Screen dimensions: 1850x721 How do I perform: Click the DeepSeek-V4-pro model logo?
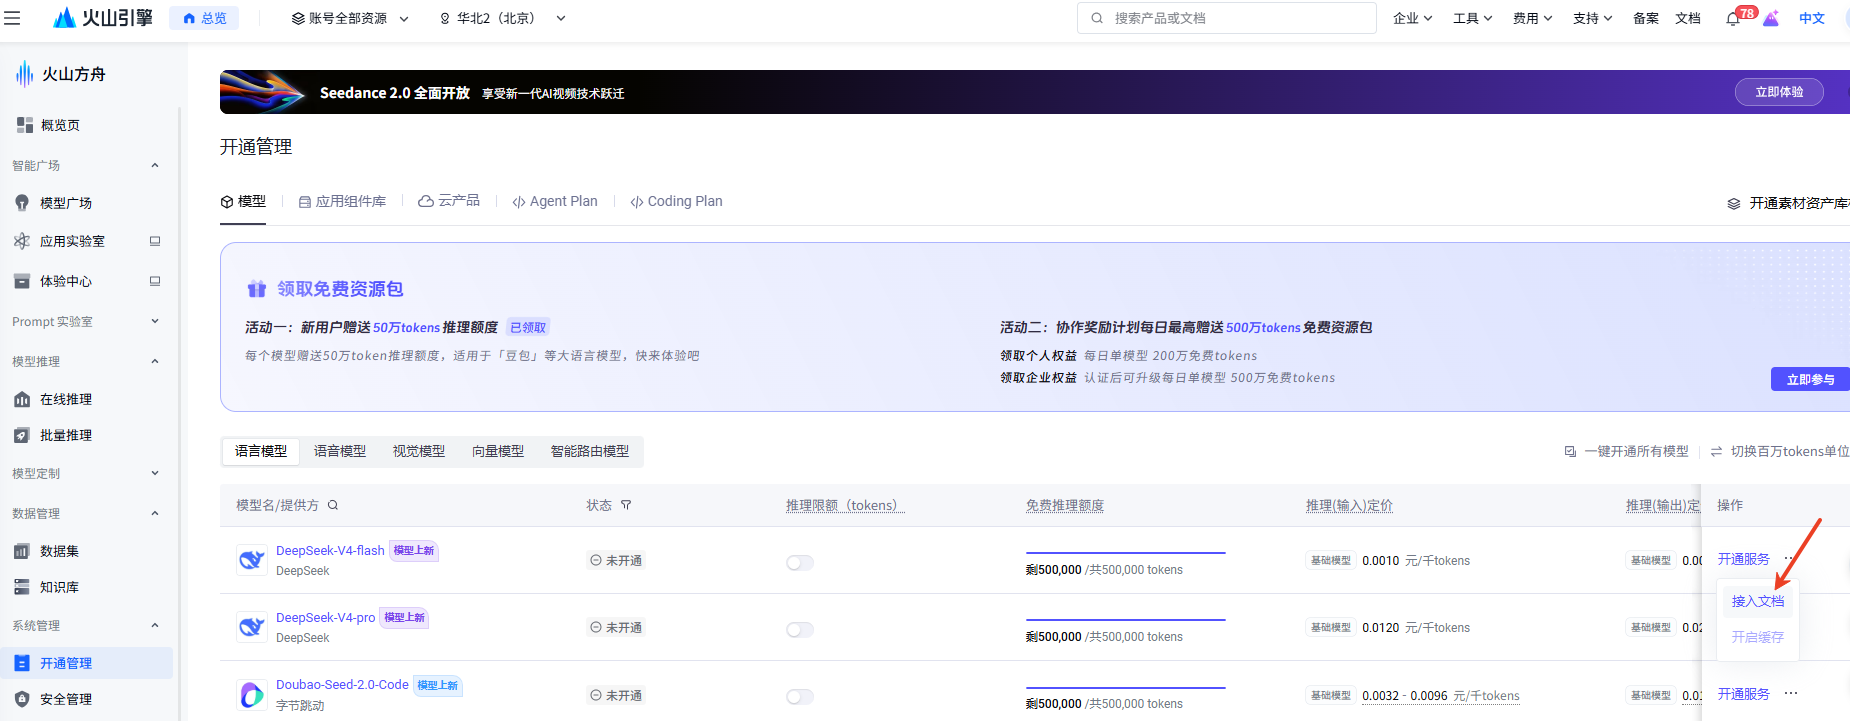tap(251, 627)
